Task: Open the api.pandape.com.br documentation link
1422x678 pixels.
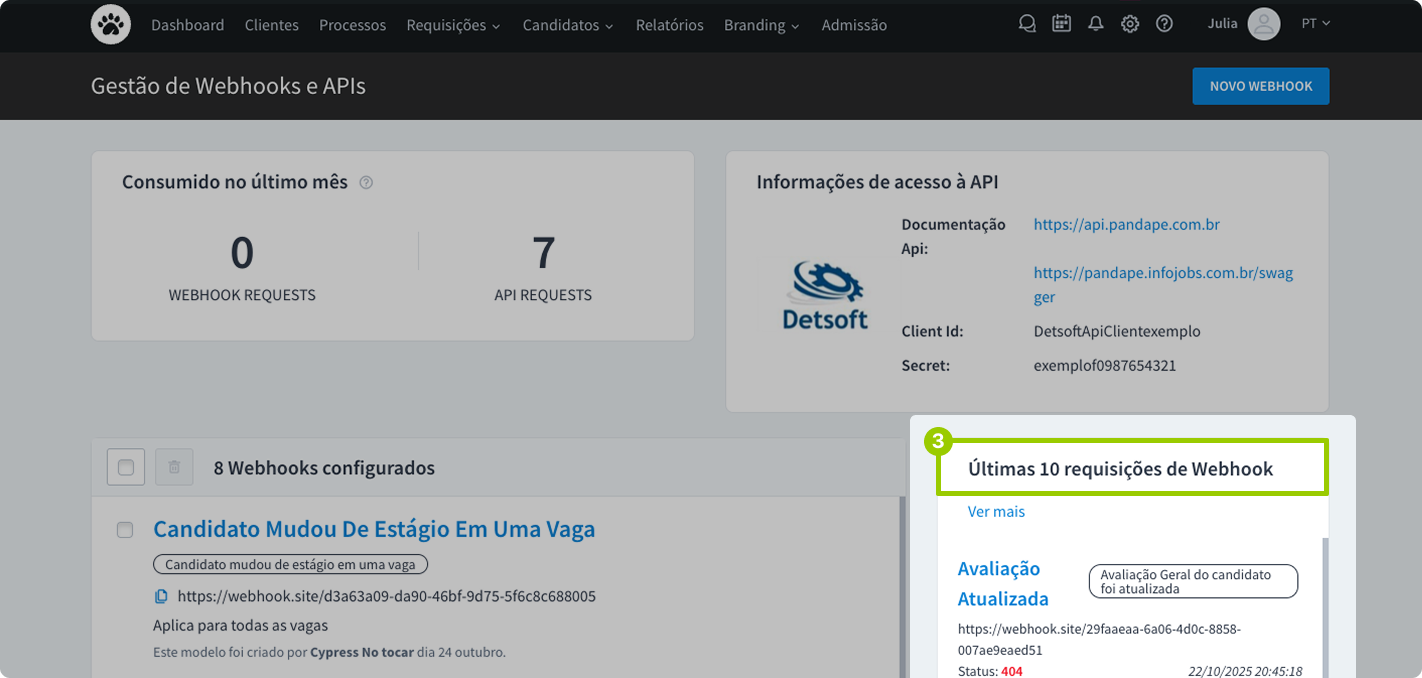Action: pos(1126,224)
